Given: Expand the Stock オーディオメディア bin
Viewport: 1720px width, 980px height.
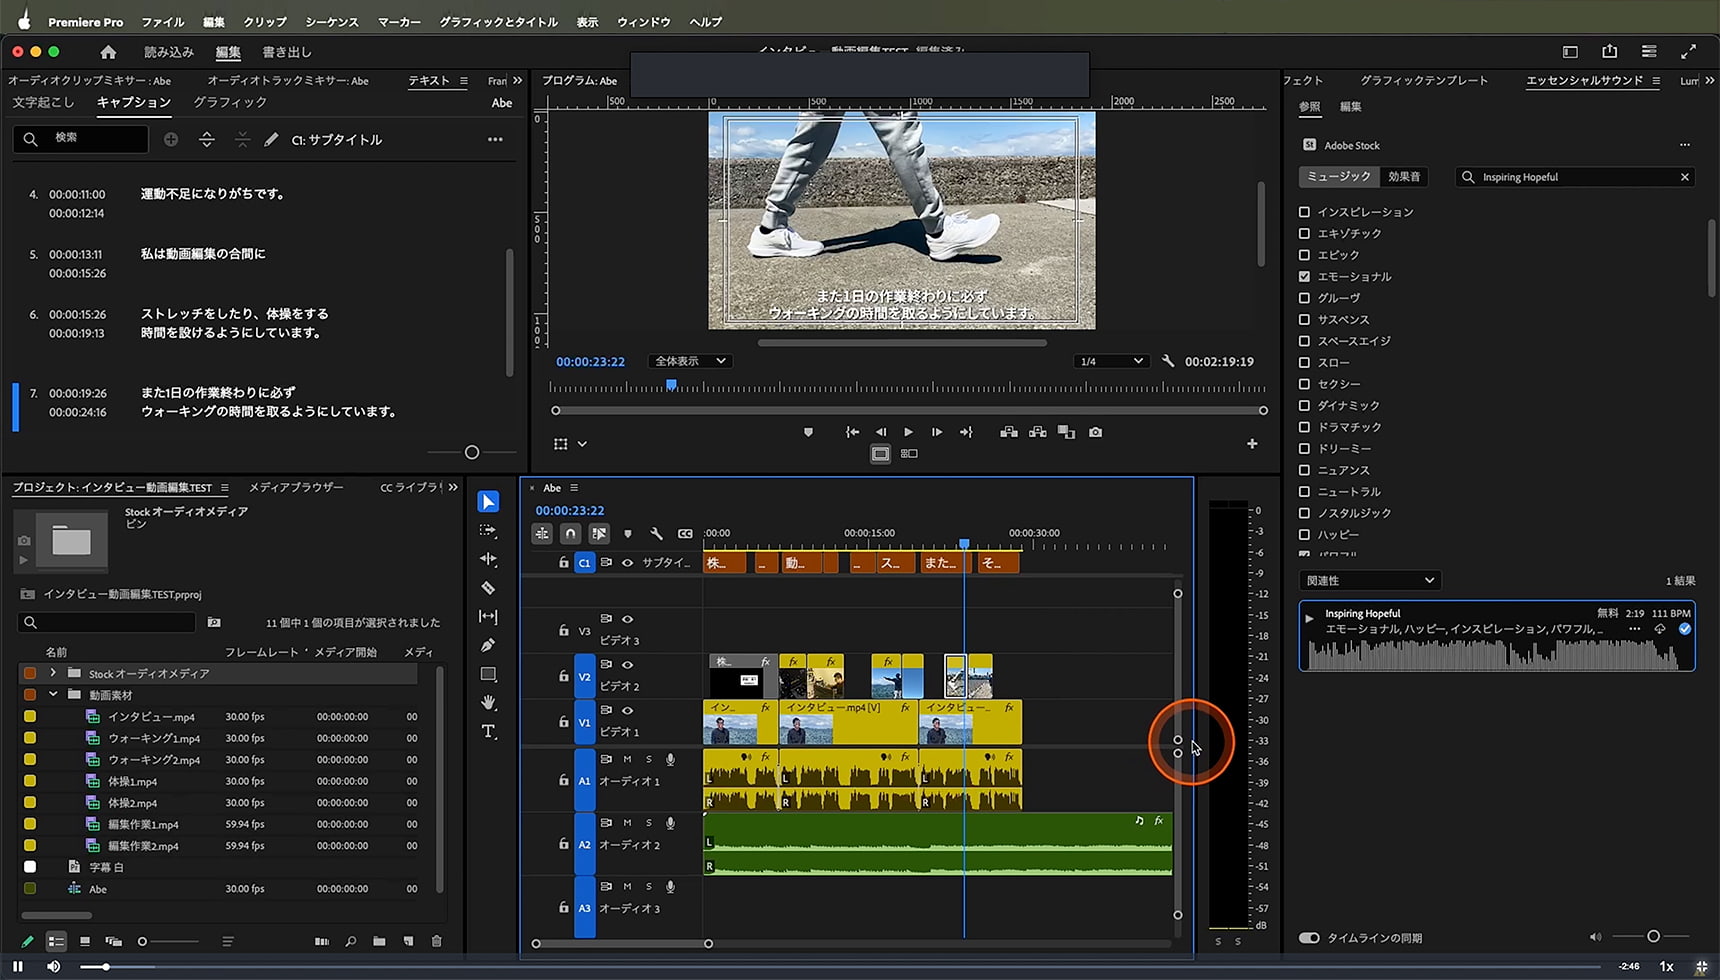Looking at the screenshot, I should click(x=52, y=673).
